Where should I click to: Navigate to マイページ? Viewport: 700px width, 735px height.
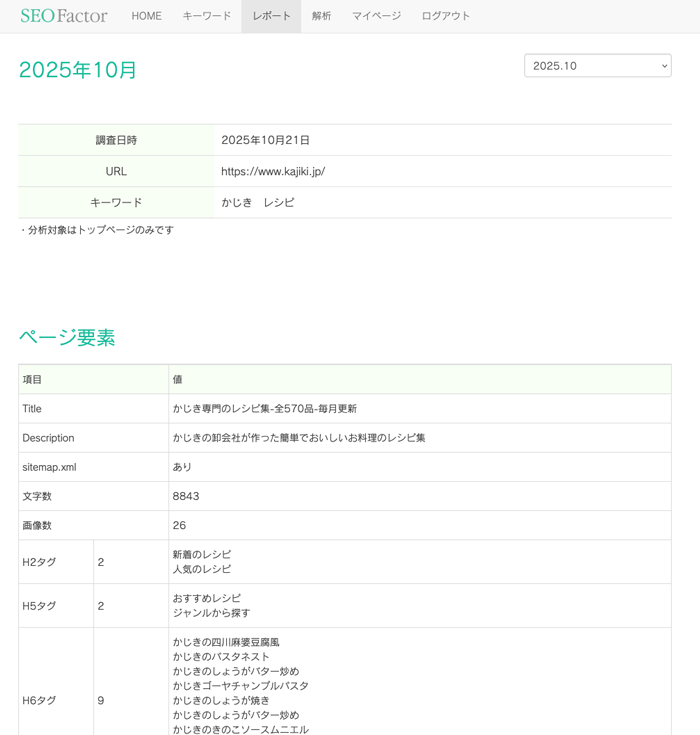coord(376,16)
